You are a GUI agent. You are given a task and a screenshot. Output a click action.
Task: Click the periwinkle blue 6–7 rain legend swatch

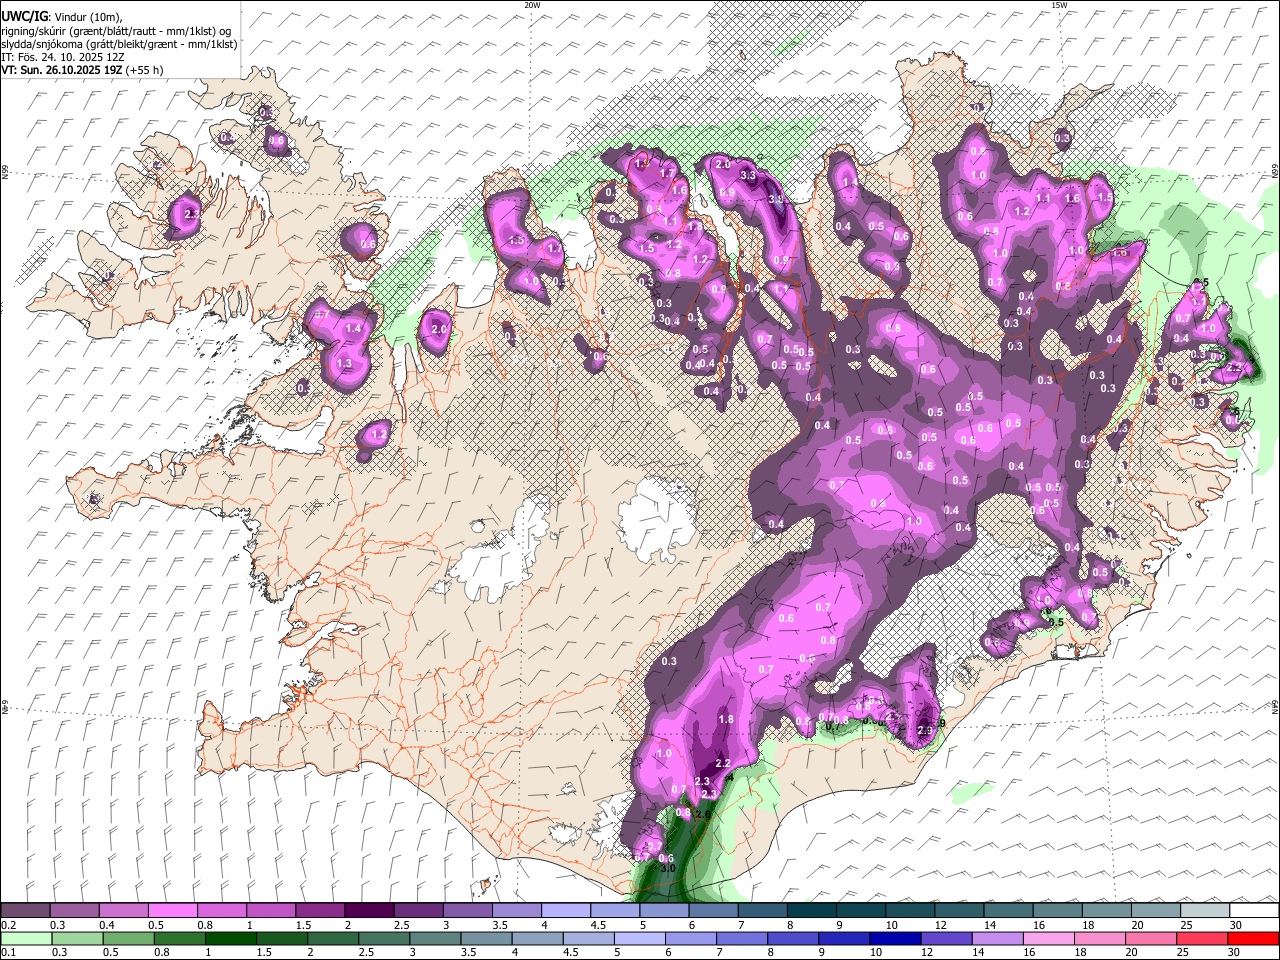(x=692, y=938)
